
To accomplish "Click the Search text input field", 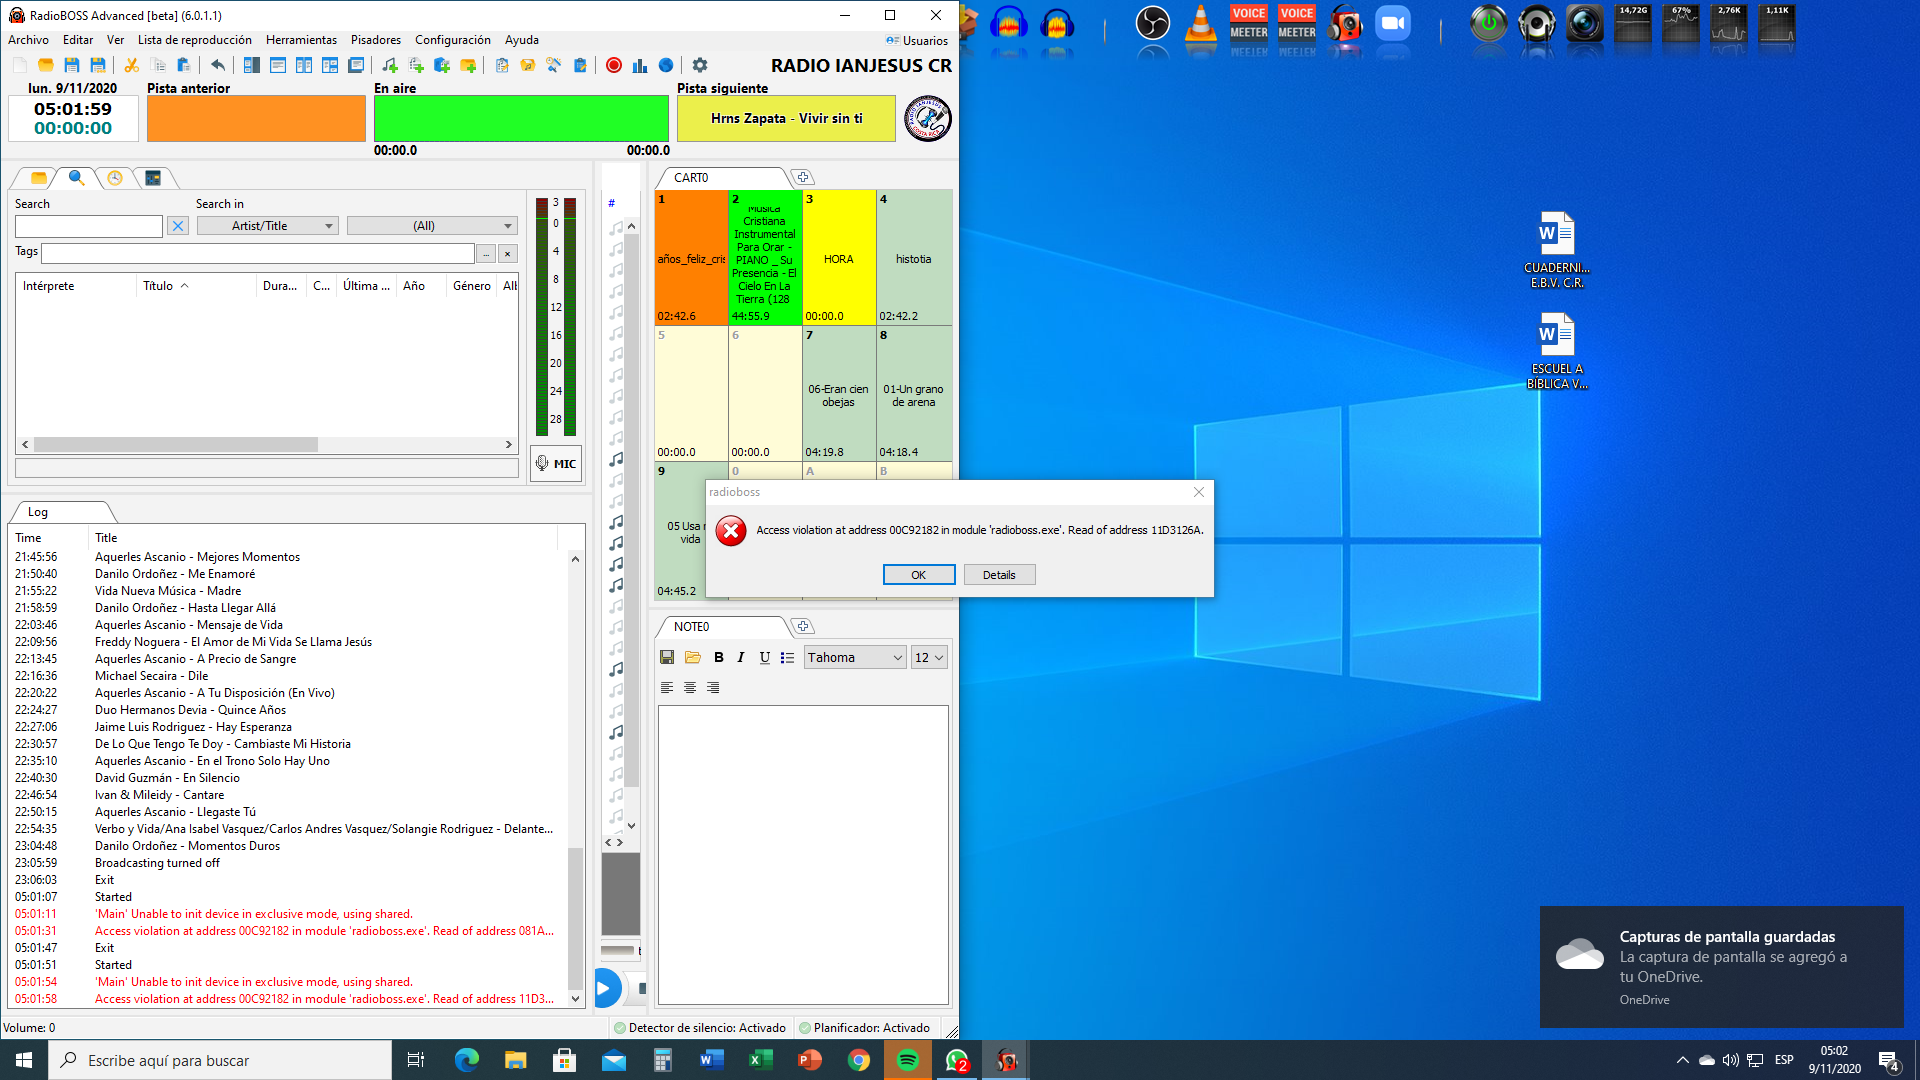I will click(x=89, y=226).
